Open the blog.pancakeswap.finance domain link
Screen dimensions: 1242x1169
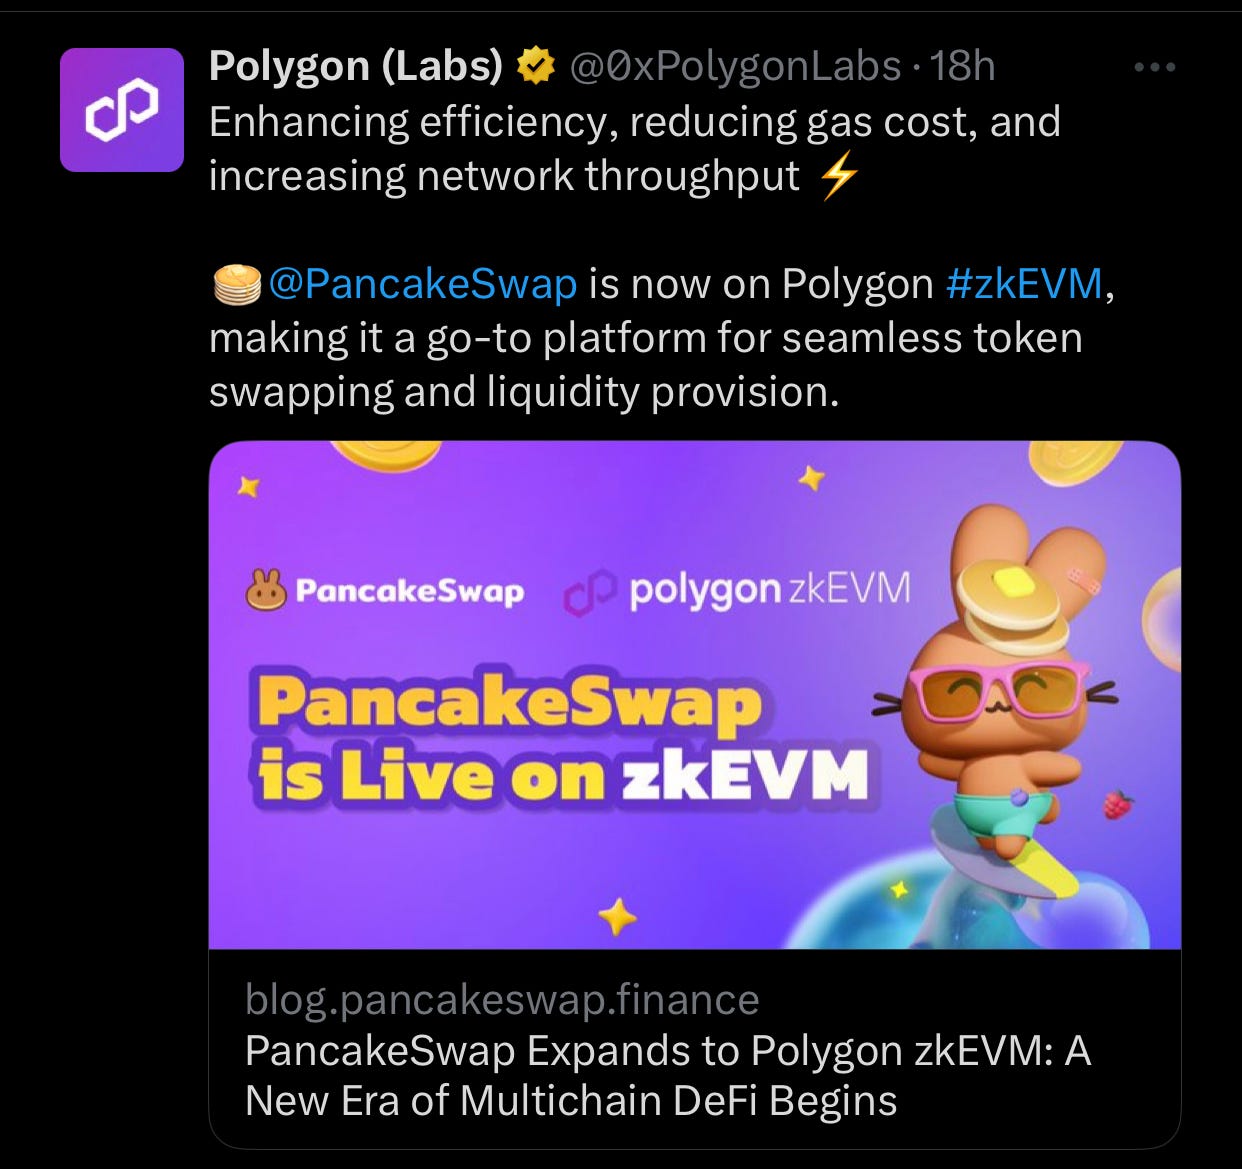click(x=502, y=999)
